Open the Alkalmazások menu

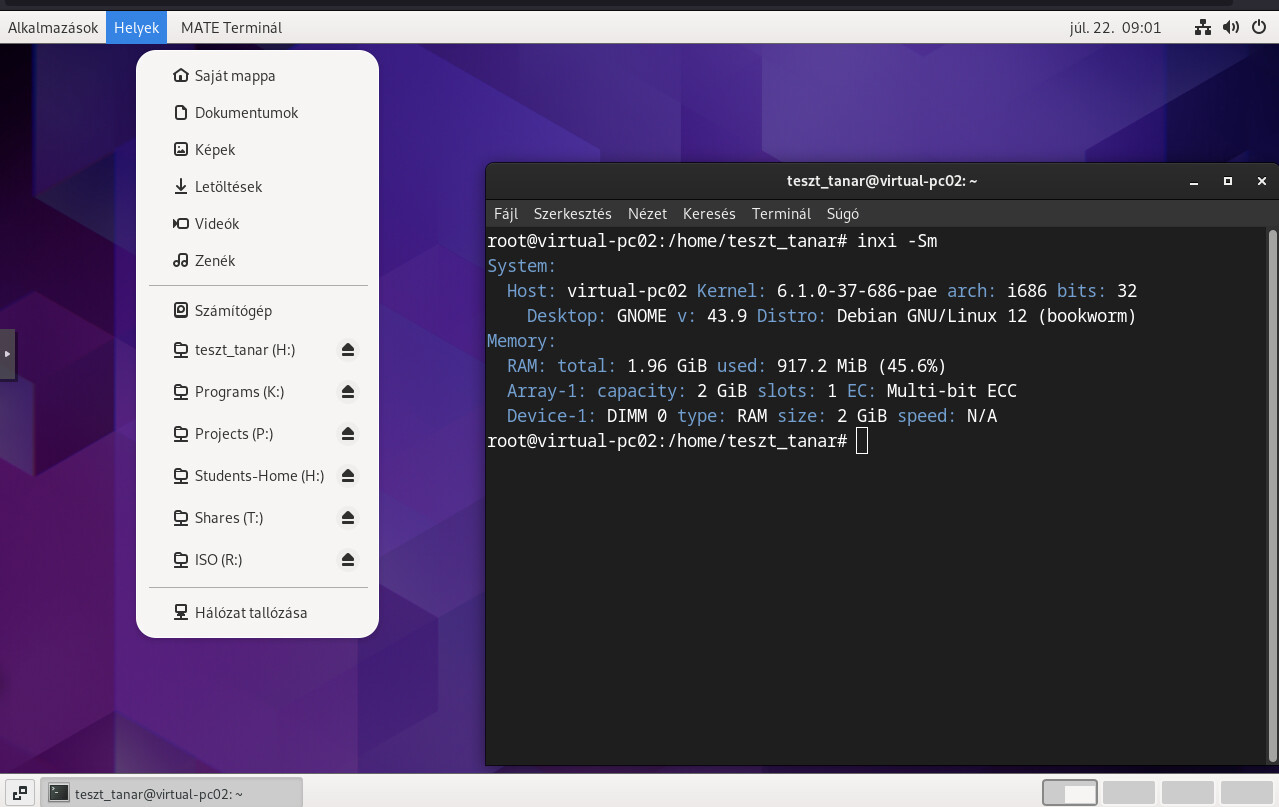coord(53,28)
